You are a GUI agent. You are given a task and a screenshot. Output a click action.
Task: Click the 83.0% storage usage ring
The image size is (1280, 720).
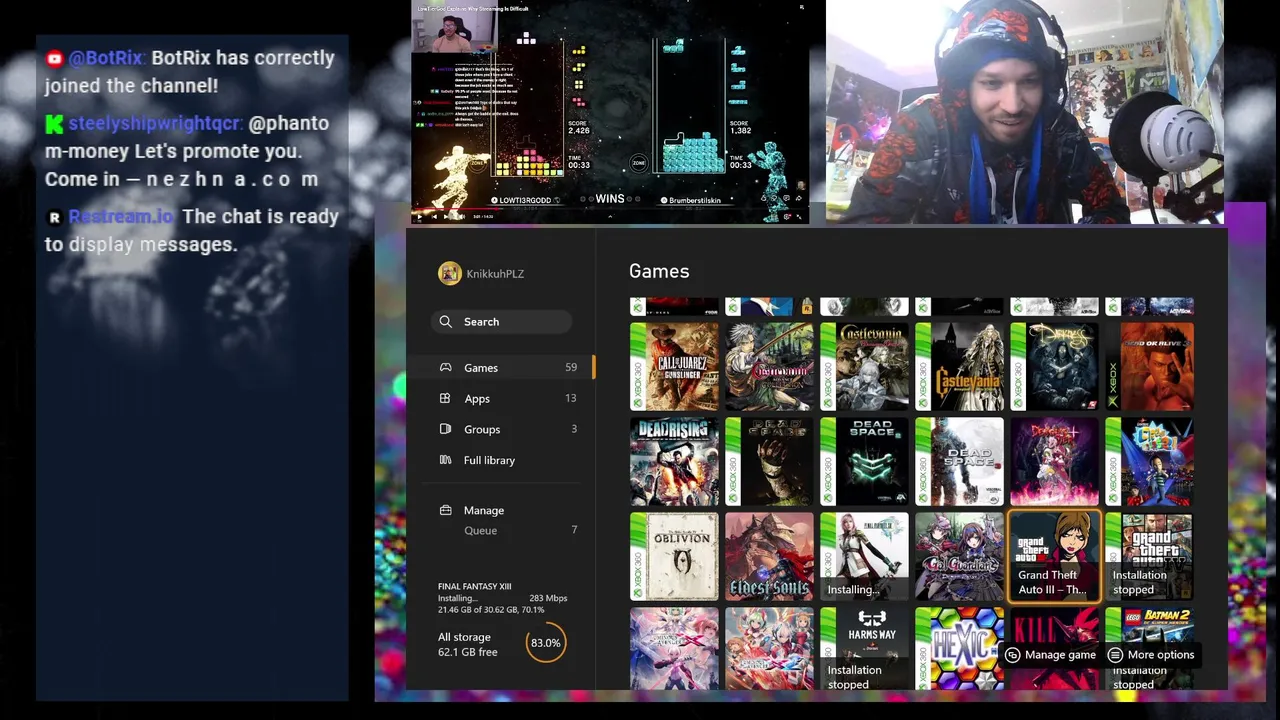(546, 643)
